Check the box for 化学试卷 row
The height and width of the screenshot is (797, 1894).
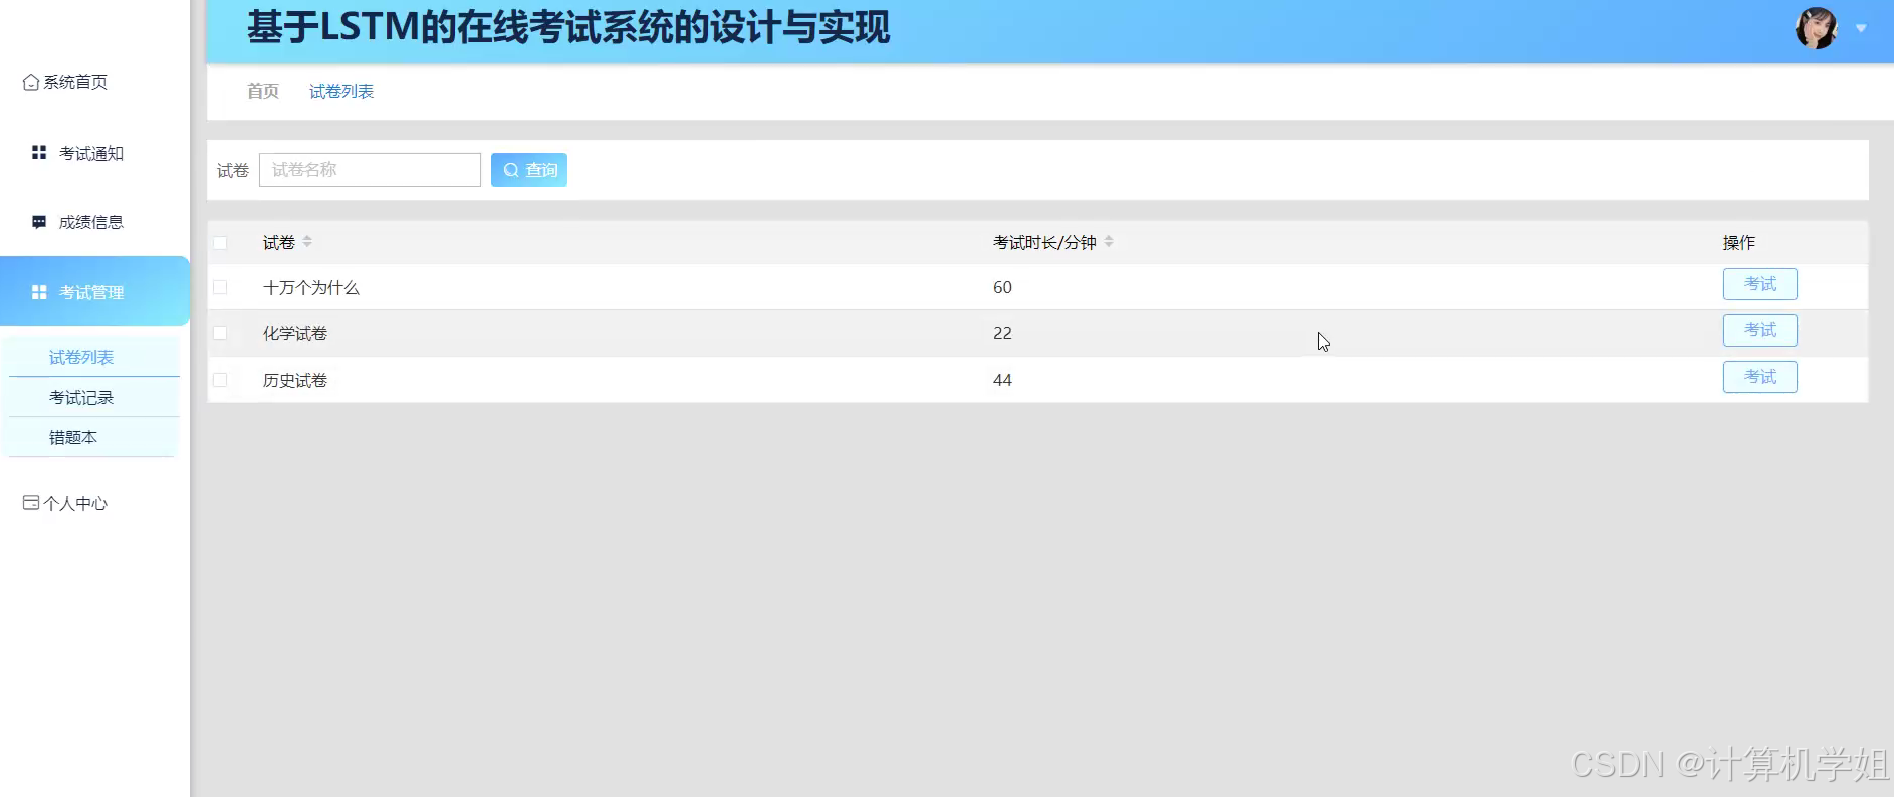[220, 333]
